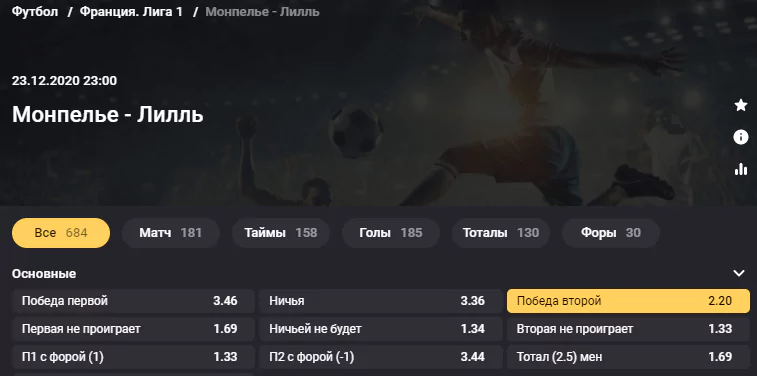Pick Вторая не проиграет at 1.33
The width and height of the screenshot is (757, 376).
pos(628,329)
